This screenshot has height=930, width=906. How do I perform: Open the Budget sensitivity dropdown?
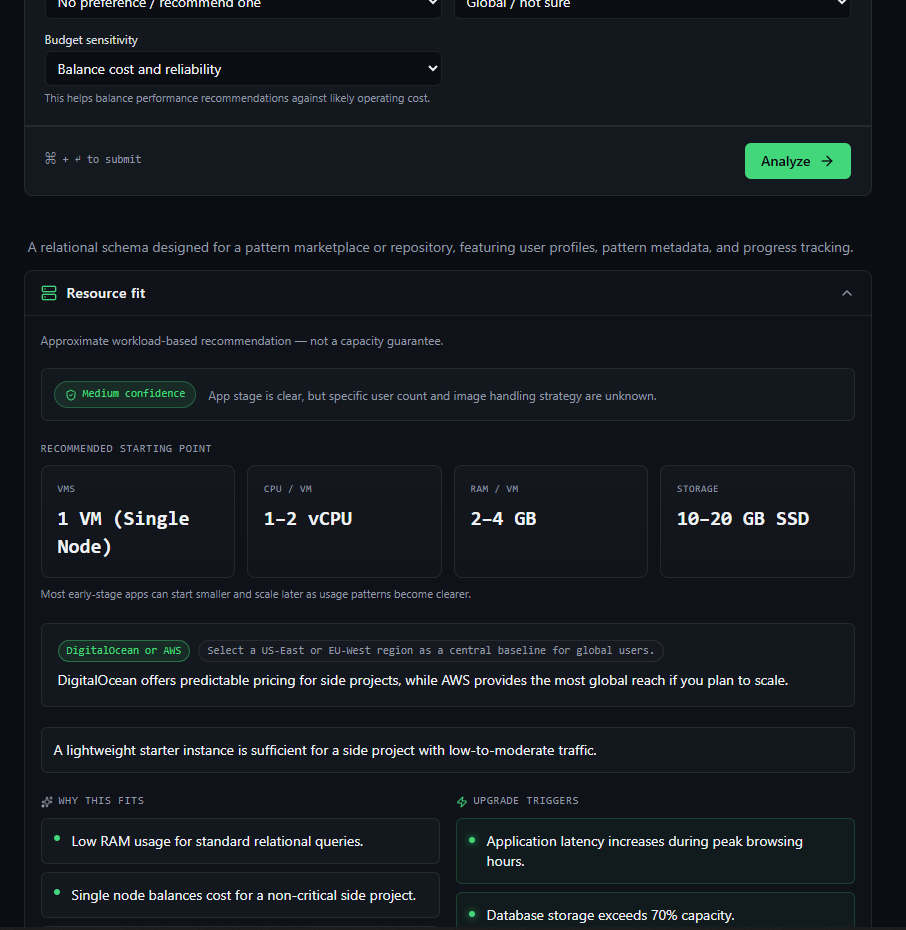(243, 69)
